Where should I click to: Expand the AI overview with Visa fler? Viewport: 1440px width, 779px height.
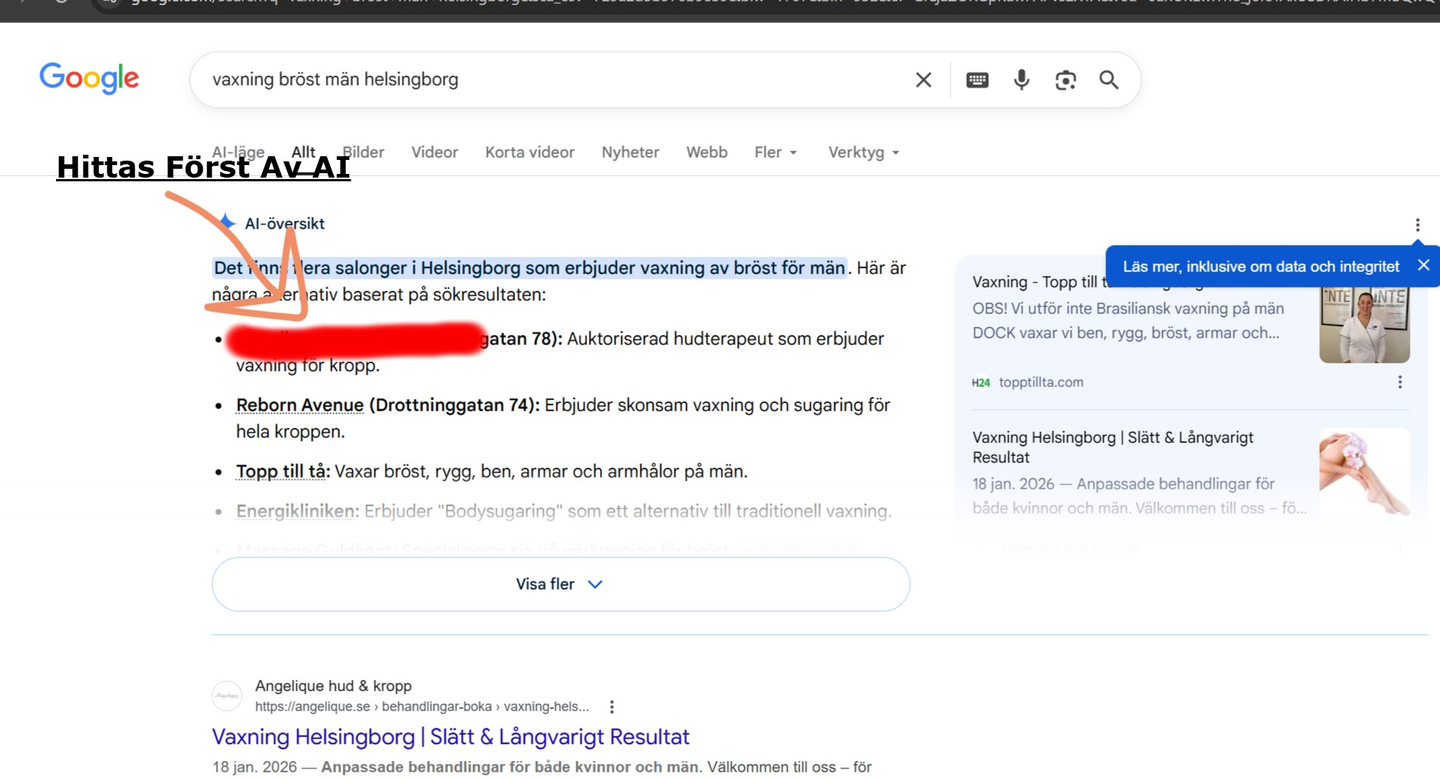click(561, 584)
